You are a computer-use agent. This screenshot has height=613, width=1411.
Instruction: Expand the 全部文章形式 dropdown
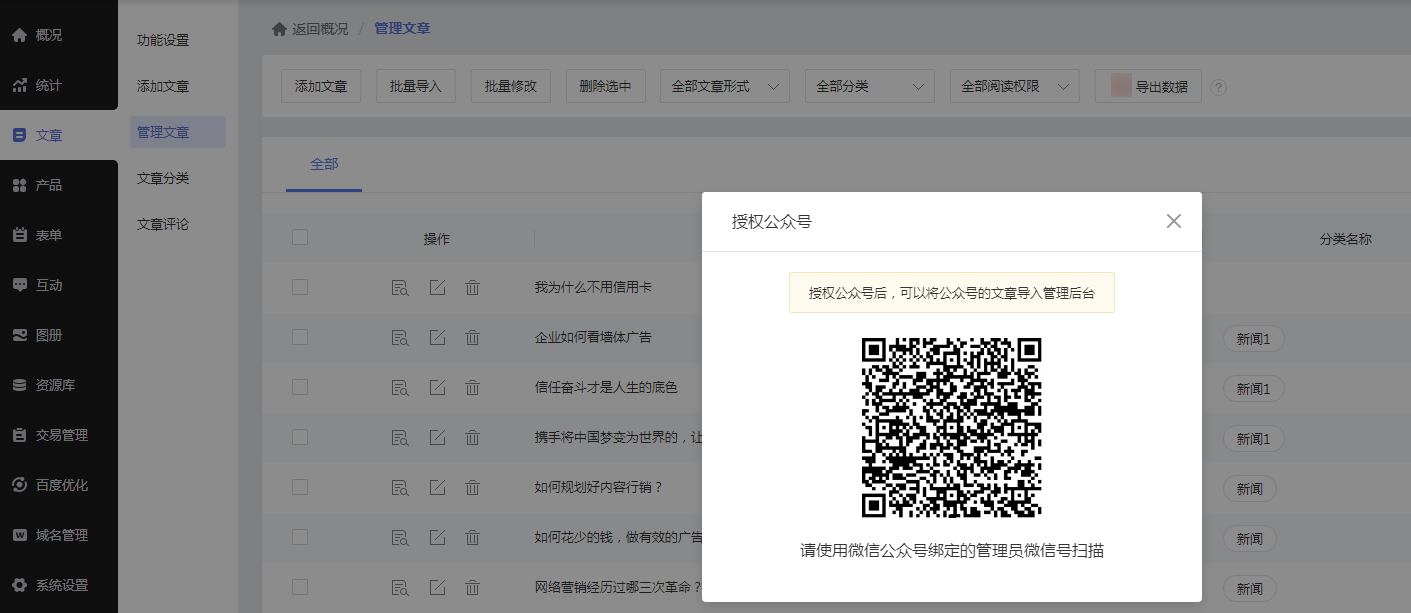pyautogui.click(x=725, y=86)
